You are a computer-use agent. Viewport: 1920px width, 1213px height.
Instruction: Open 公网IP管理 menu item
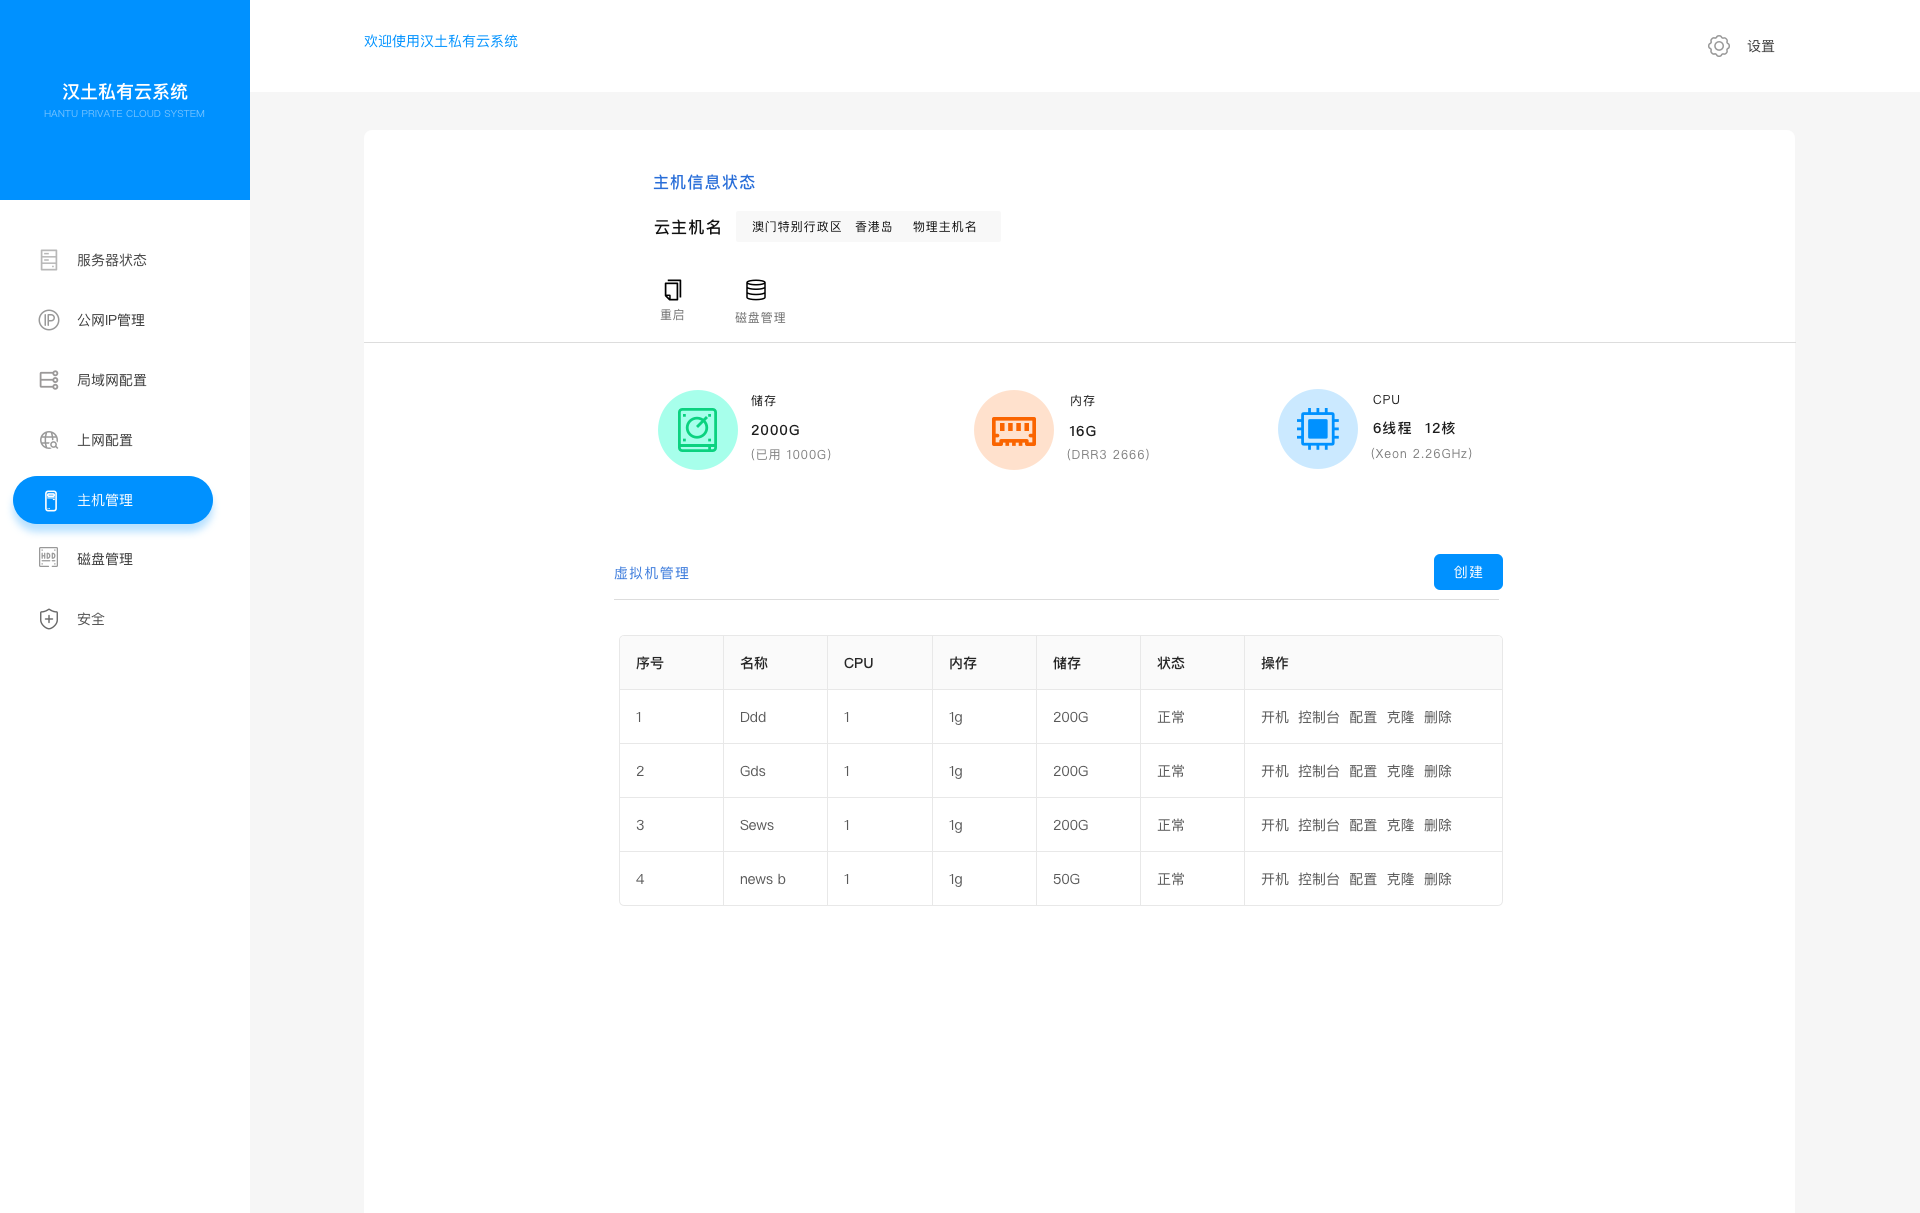(x=111, y=320)
